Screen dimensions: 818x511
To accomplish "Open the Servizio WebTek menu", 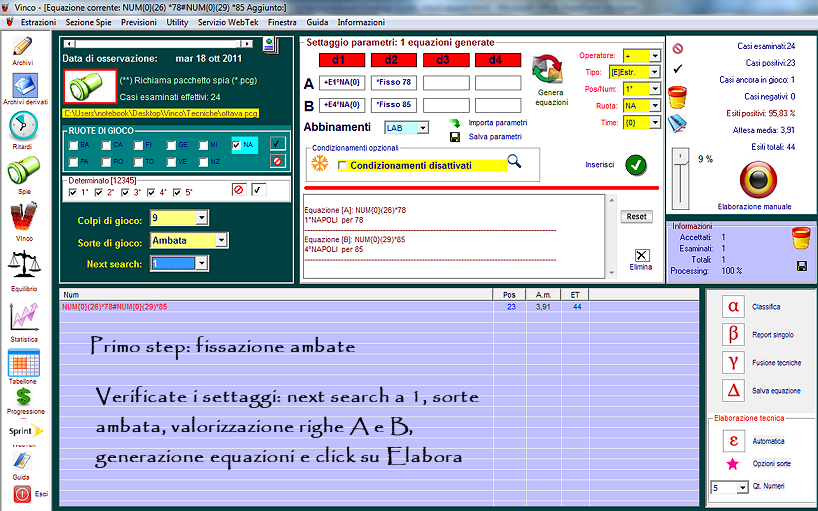I will coord(232,21).
